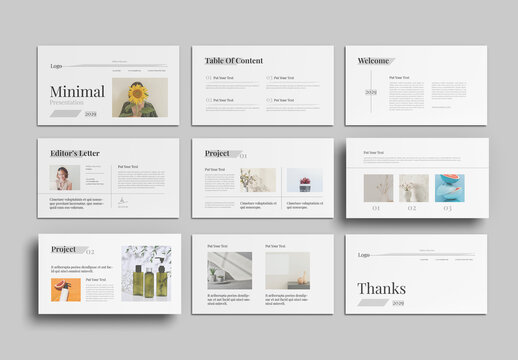The image size is (518, 360).
Task: Click the "Presentation" subtitle under Minimal
Action: tap(67, 102)
